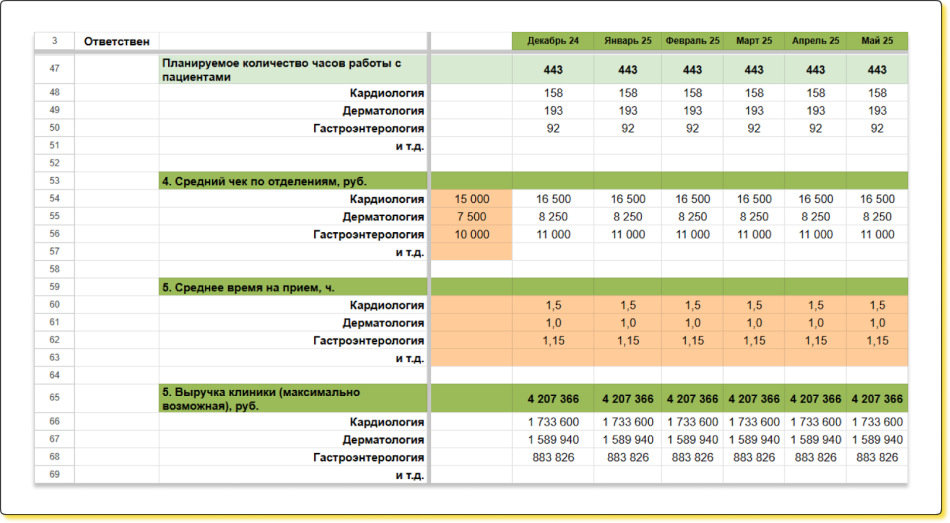Click the "и т.д." label in row 51
This screenshot has height=523, width=950.
[x=410, y=146]
